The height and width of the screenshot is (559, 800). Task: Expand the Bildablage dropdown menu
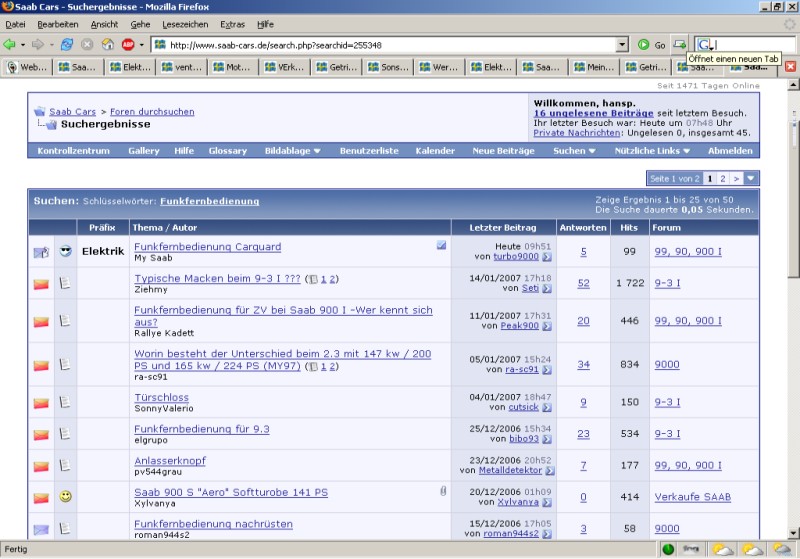[317, 151]
